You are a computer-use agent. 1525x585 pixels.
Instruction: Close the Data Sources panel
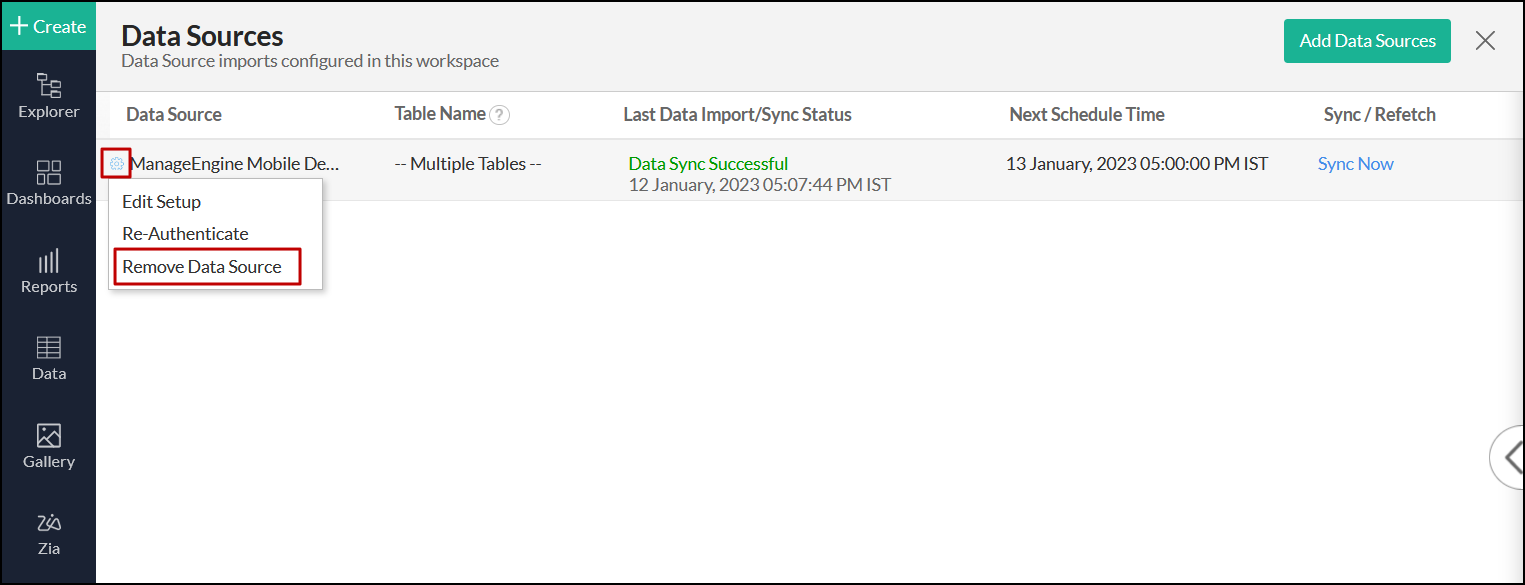pyautogui.click(x=1485, y=41)
